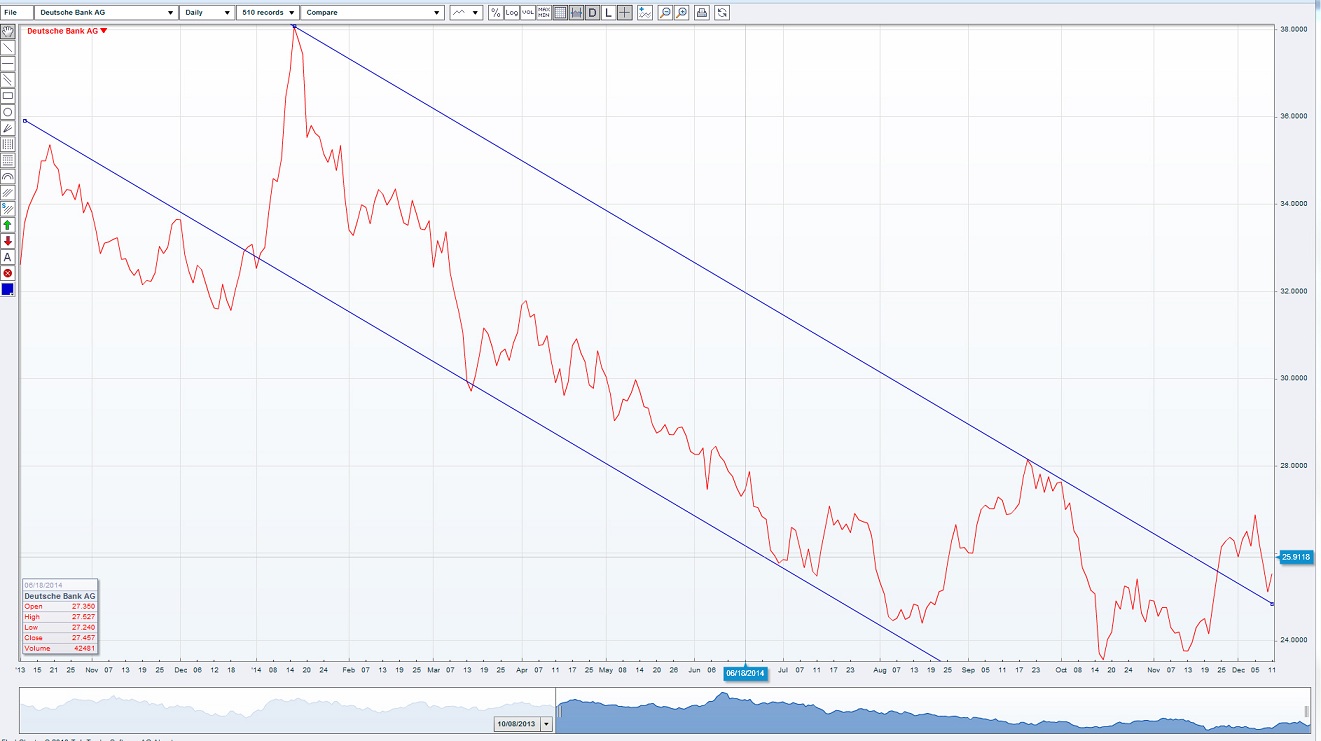Select the red down-arrow annotation tool
This screenshot has width=1321, height=741.
point(7,242)
